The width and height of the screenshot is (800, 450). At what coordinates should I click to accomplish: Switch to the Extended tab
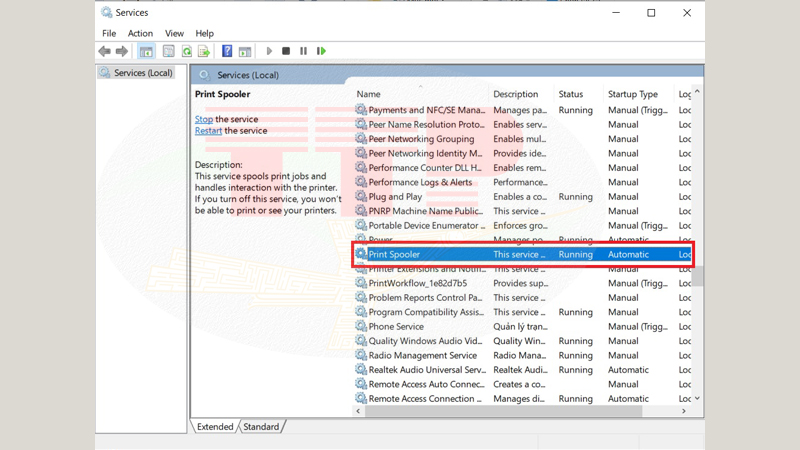point(215,427)
